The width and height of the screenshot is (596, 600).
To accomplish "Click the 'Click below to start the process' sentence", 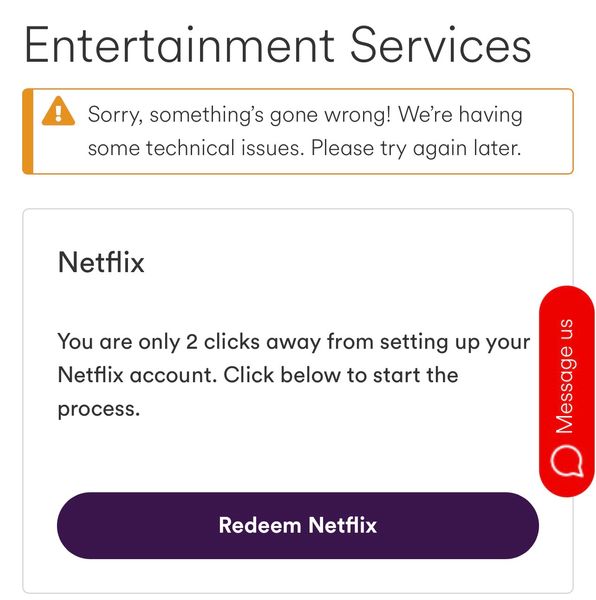I will (x=258, y=392).
